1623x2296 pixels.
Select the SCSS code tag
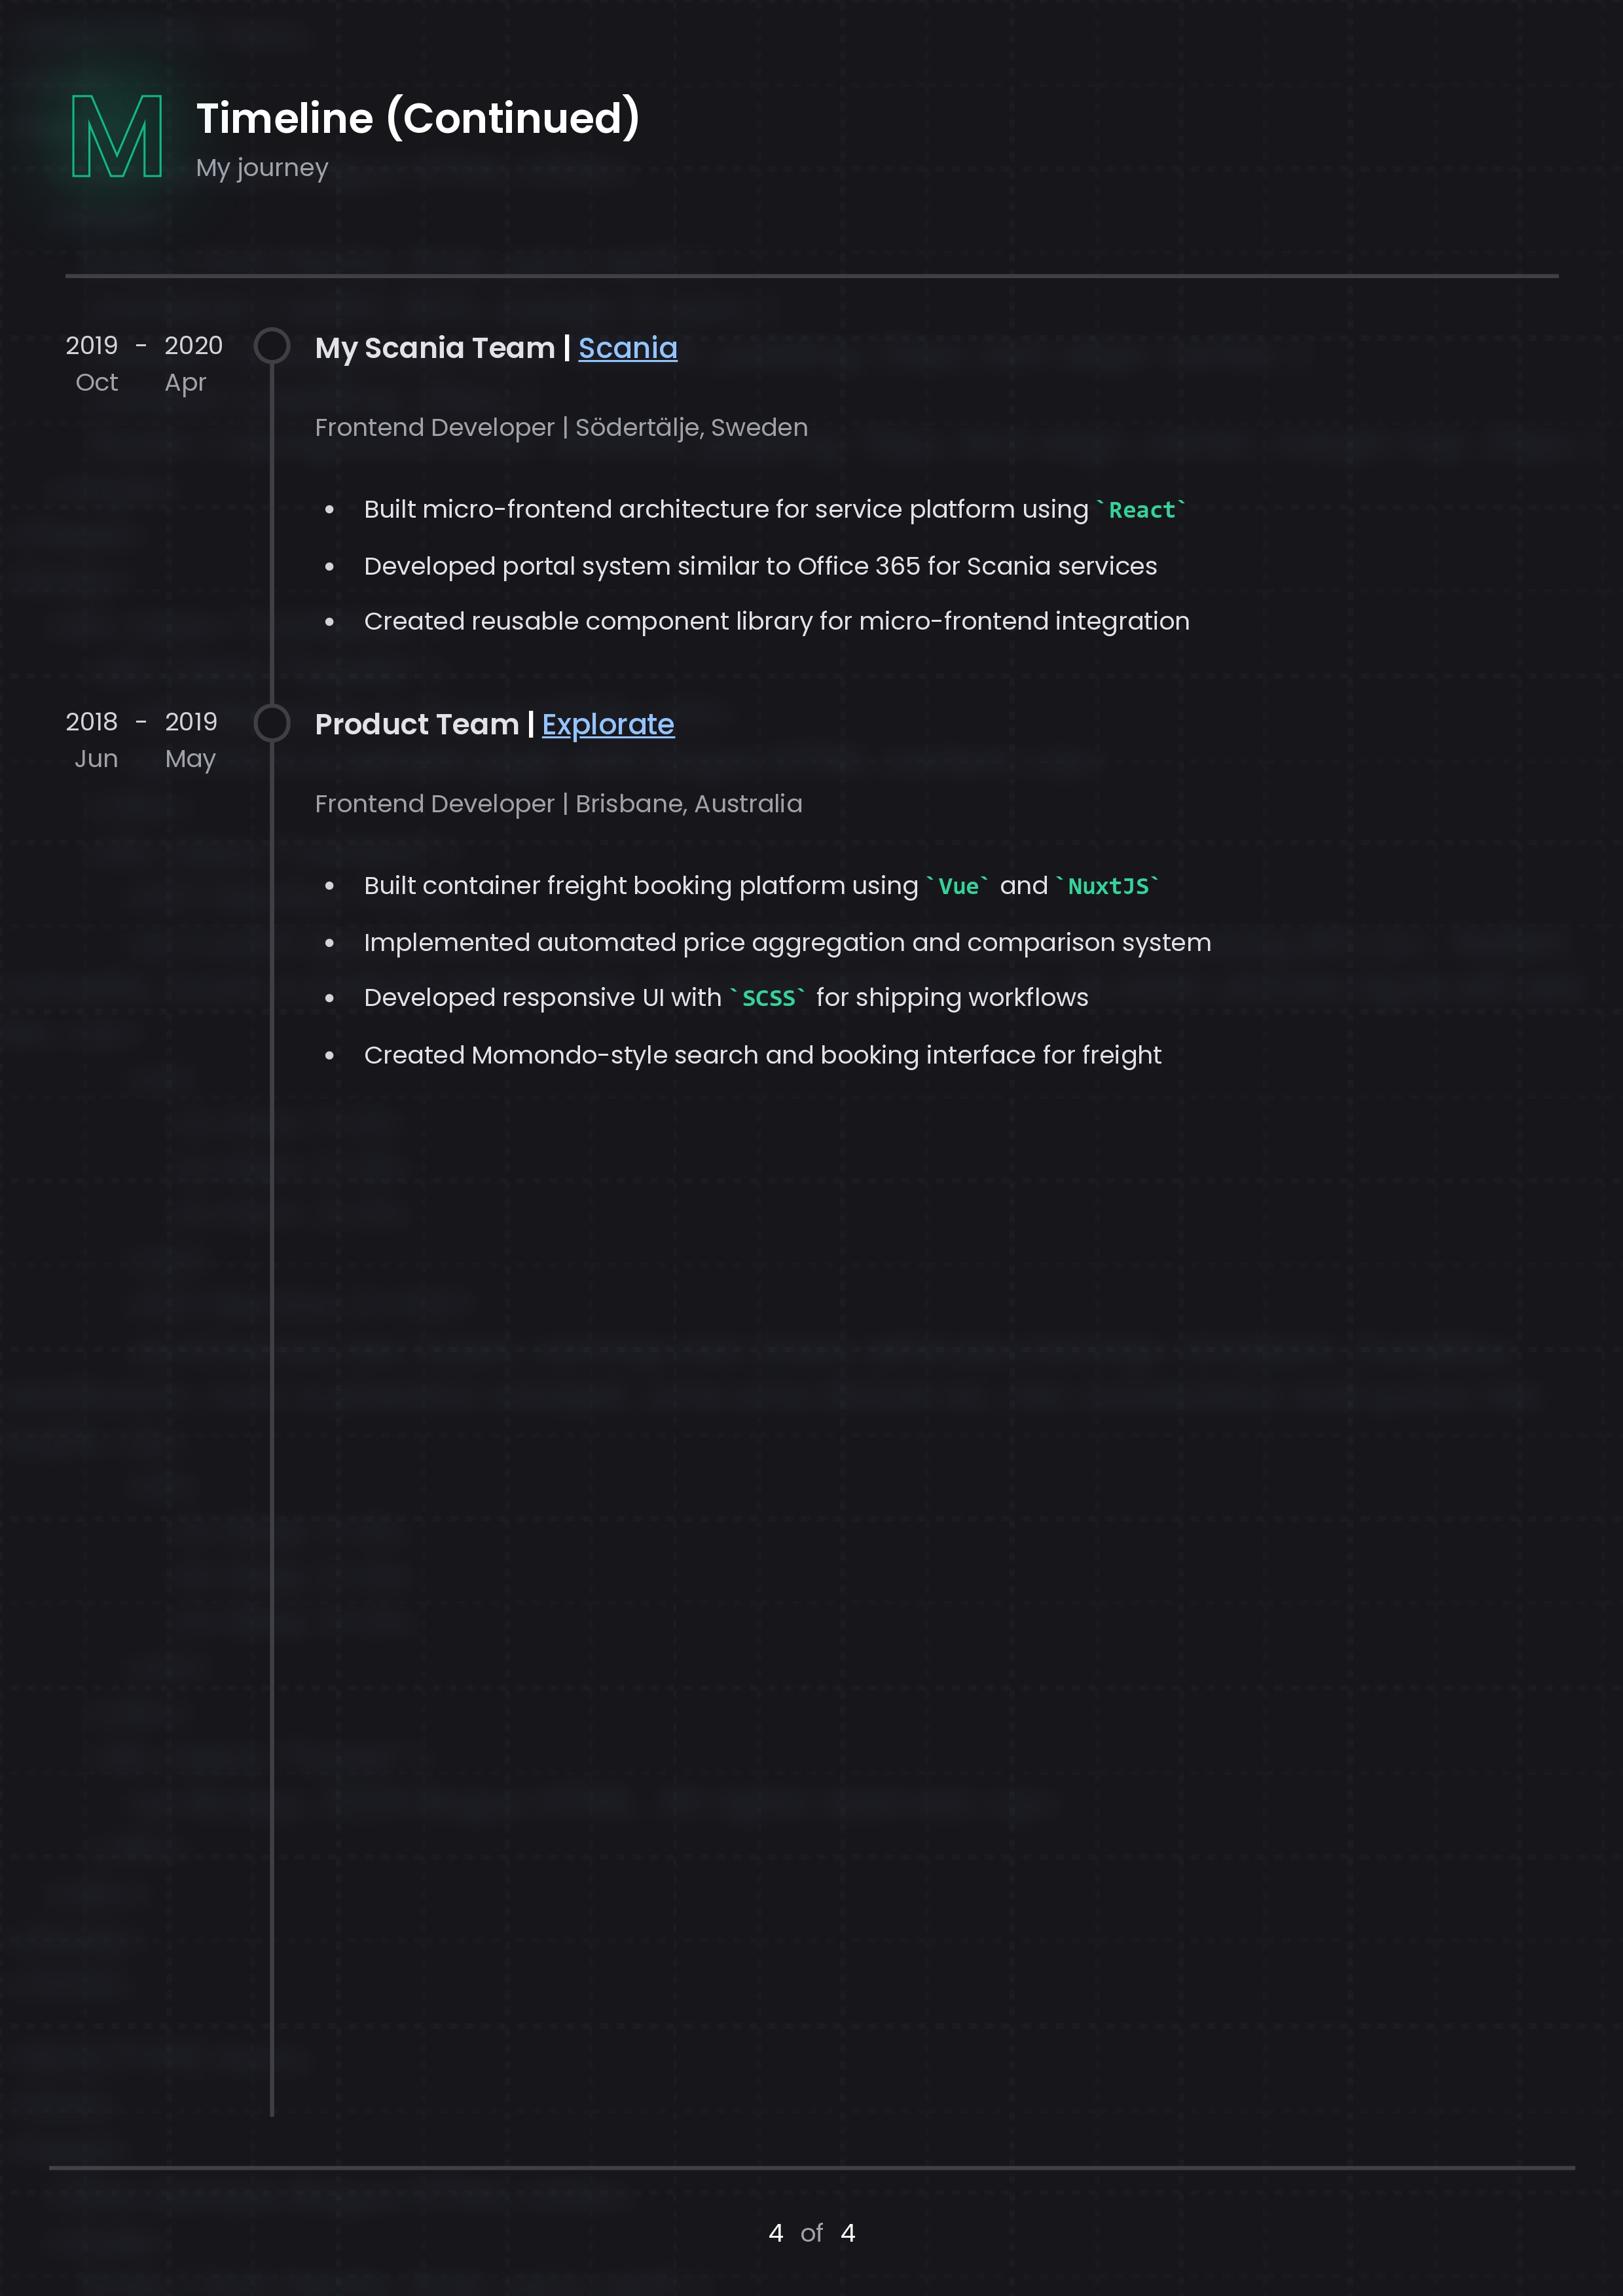point(768,998)
